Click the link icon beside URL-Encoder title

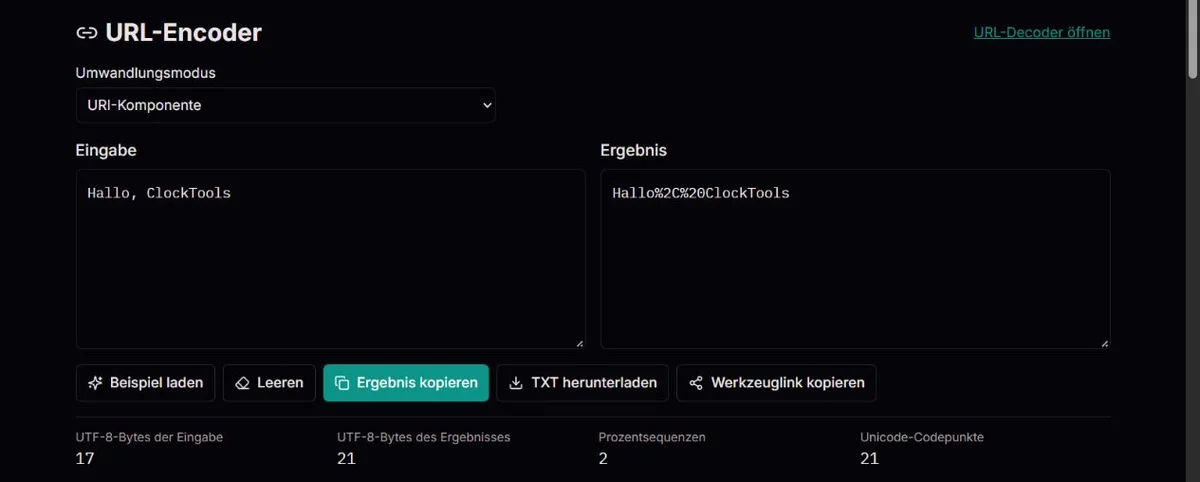coord(87,33)
